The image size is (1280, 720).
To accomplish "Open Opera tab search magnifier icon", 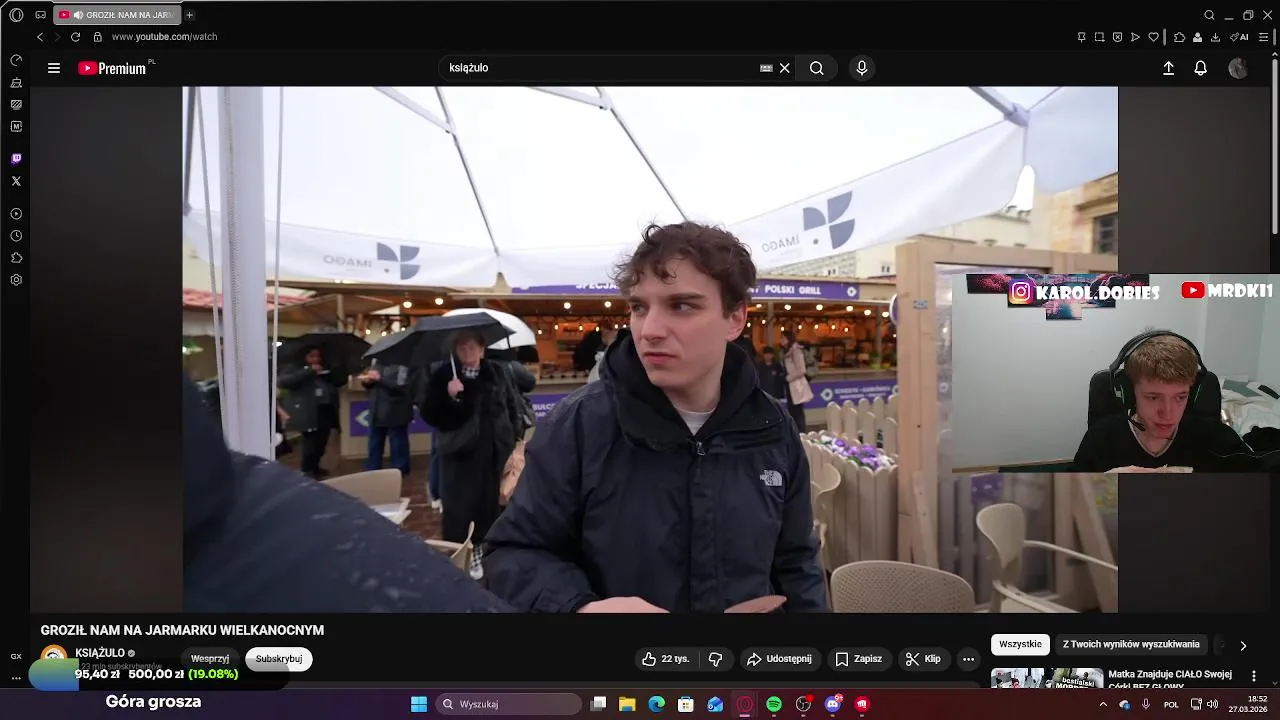I will (x=1209, y=15).
